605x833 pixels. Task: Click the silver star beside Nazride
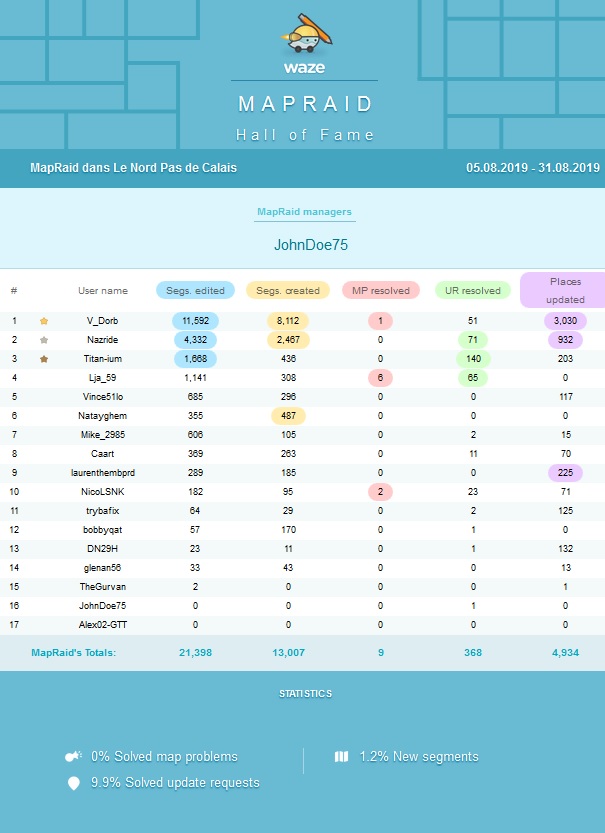(x=44, y=340)
